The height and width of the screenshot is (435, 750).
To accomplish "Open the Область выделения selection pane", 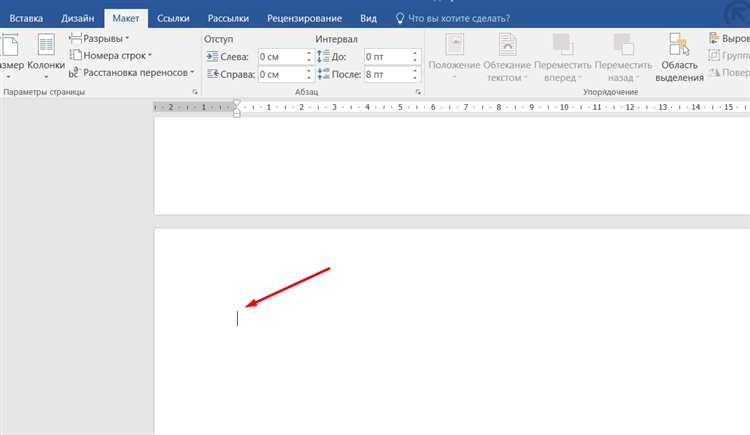I will click(679, 56).
